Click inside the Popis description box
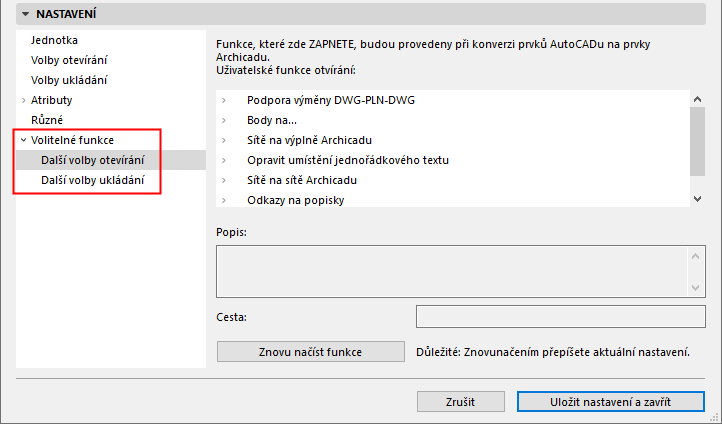Viewport: 722px width, 424px height. coord(450,270)
